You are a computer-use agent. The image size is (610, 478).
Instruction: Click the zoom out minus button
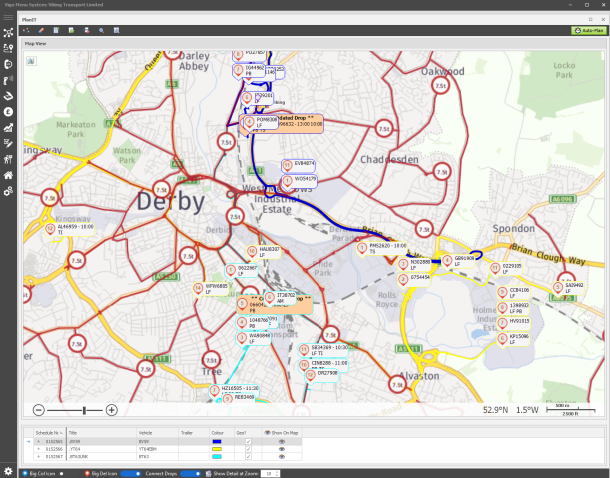[39, 410]
